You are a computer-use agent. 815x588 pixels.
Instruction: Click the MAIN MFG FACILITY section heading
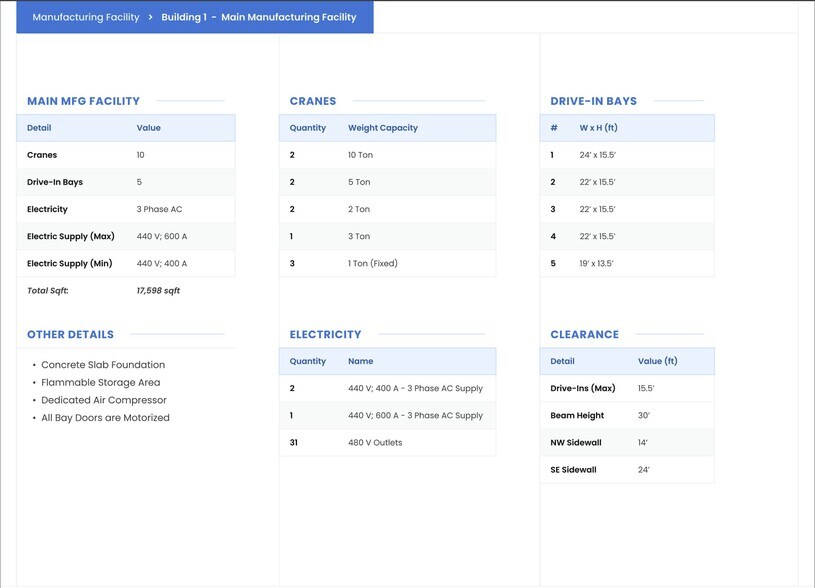pos(83,101)
